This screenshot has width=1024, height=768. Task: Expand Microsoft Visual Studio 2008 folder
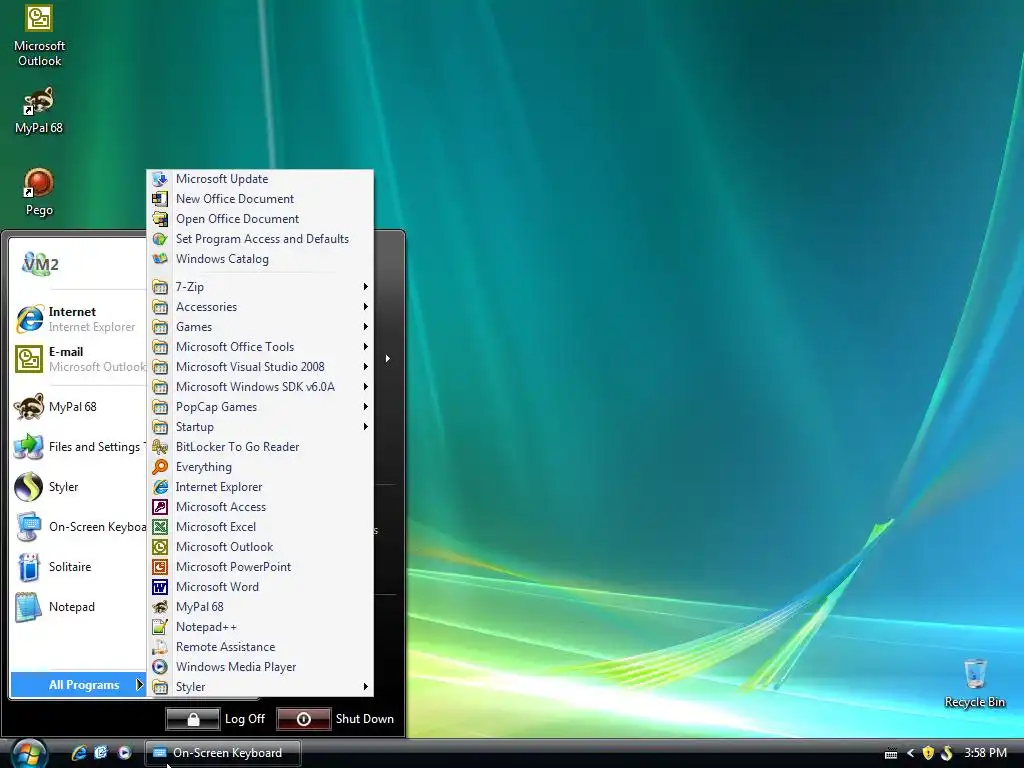tap(261, 367)
